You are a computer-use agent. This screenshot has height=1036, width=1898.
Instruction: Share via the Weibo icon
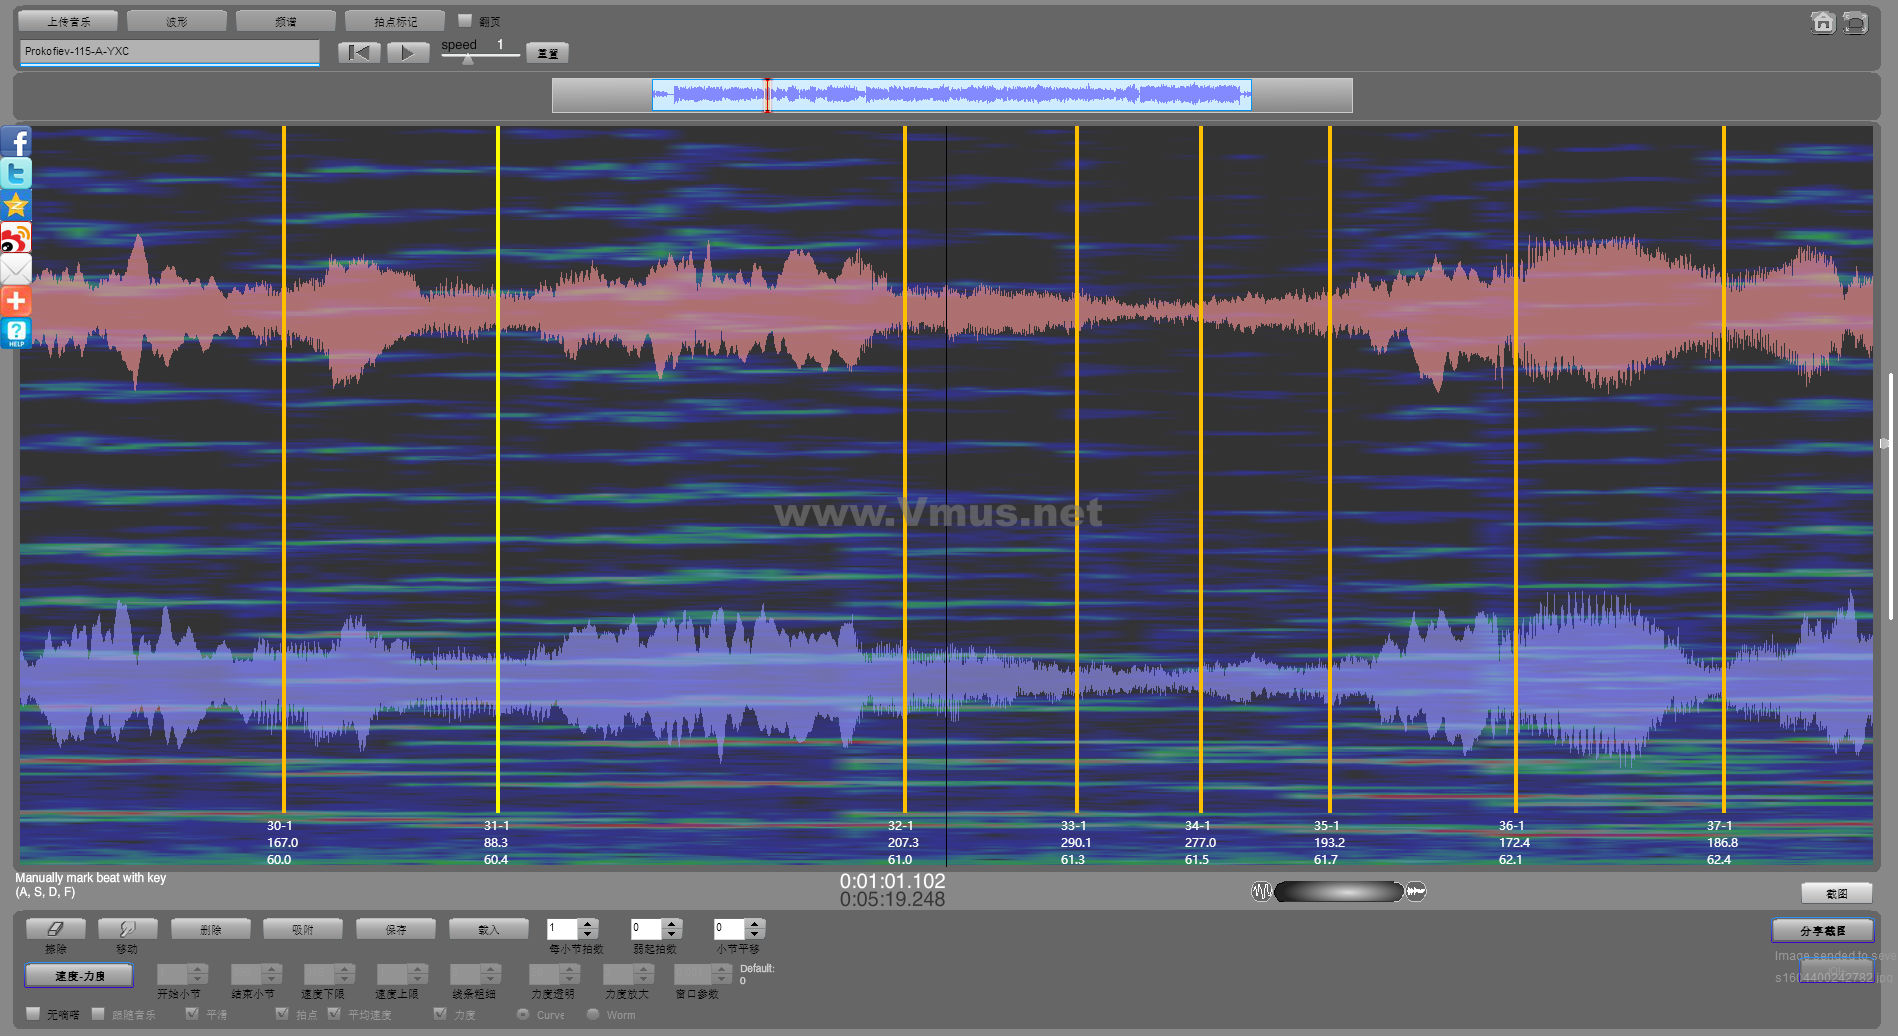(16, 237)
